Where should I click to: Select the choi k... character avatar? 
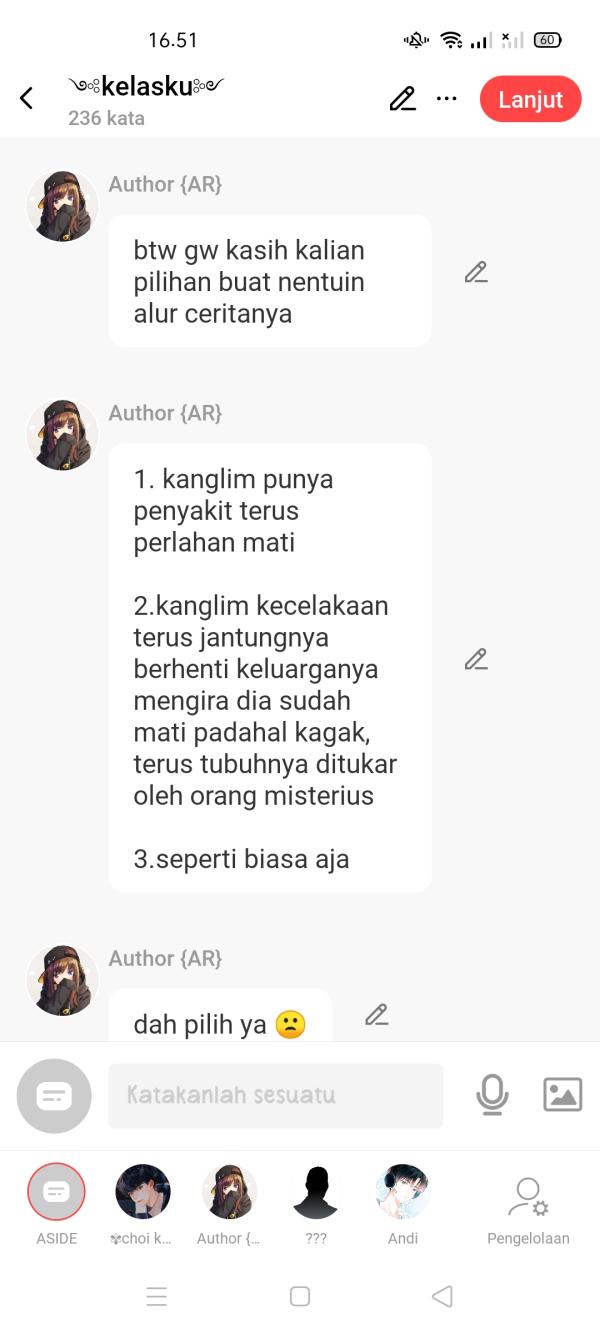point(142,1205)
